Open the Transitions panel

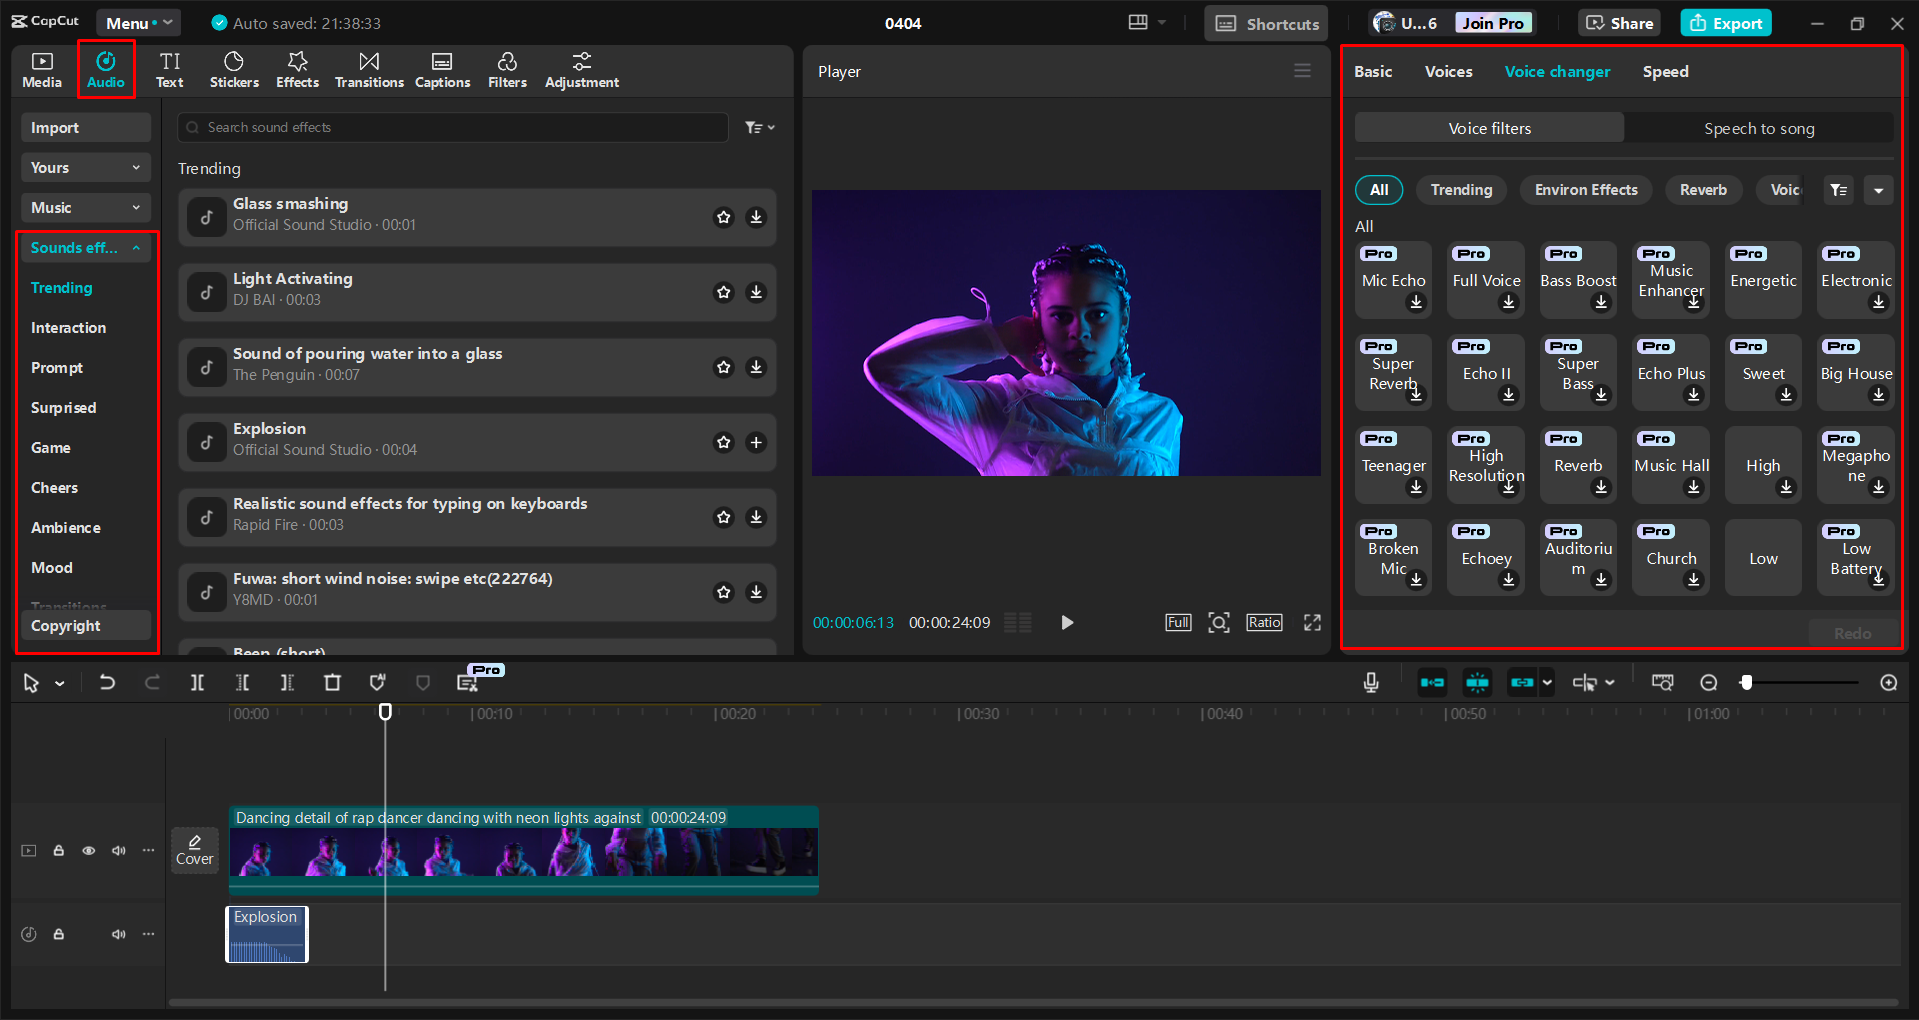369,70
